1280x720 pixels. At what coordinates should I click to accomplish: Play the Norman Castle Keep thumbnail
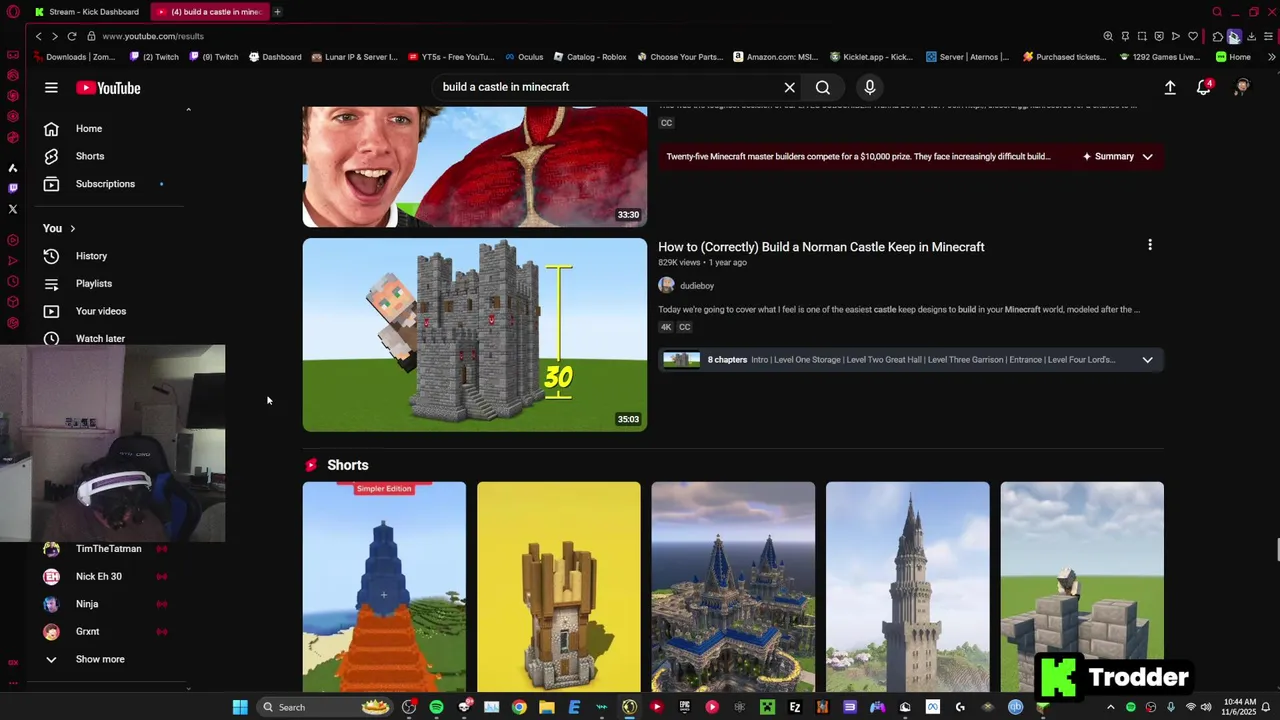pos(475,335)
